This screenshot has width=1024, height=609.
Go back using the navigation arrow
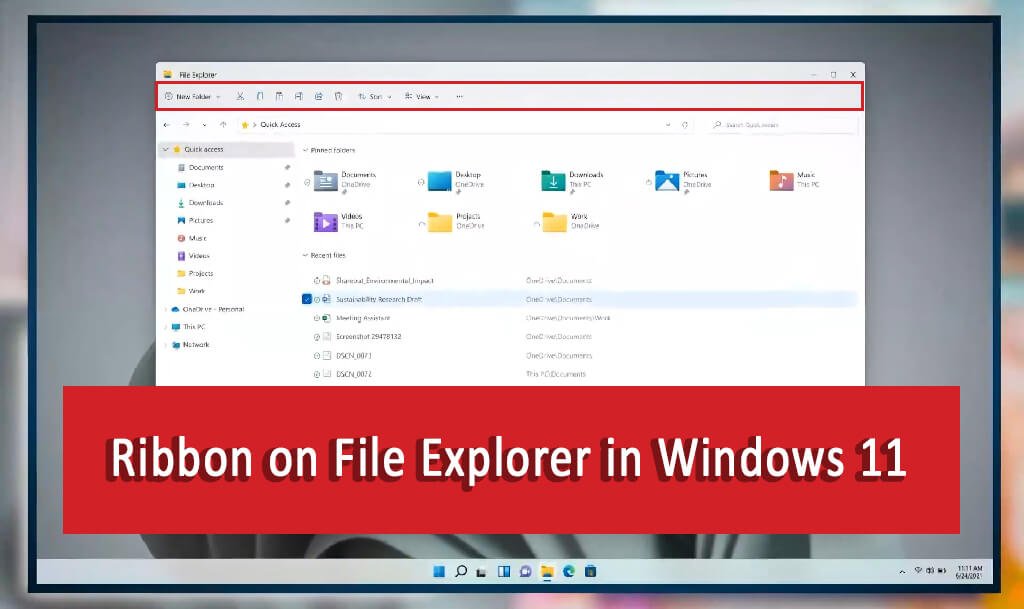point(167,125)
